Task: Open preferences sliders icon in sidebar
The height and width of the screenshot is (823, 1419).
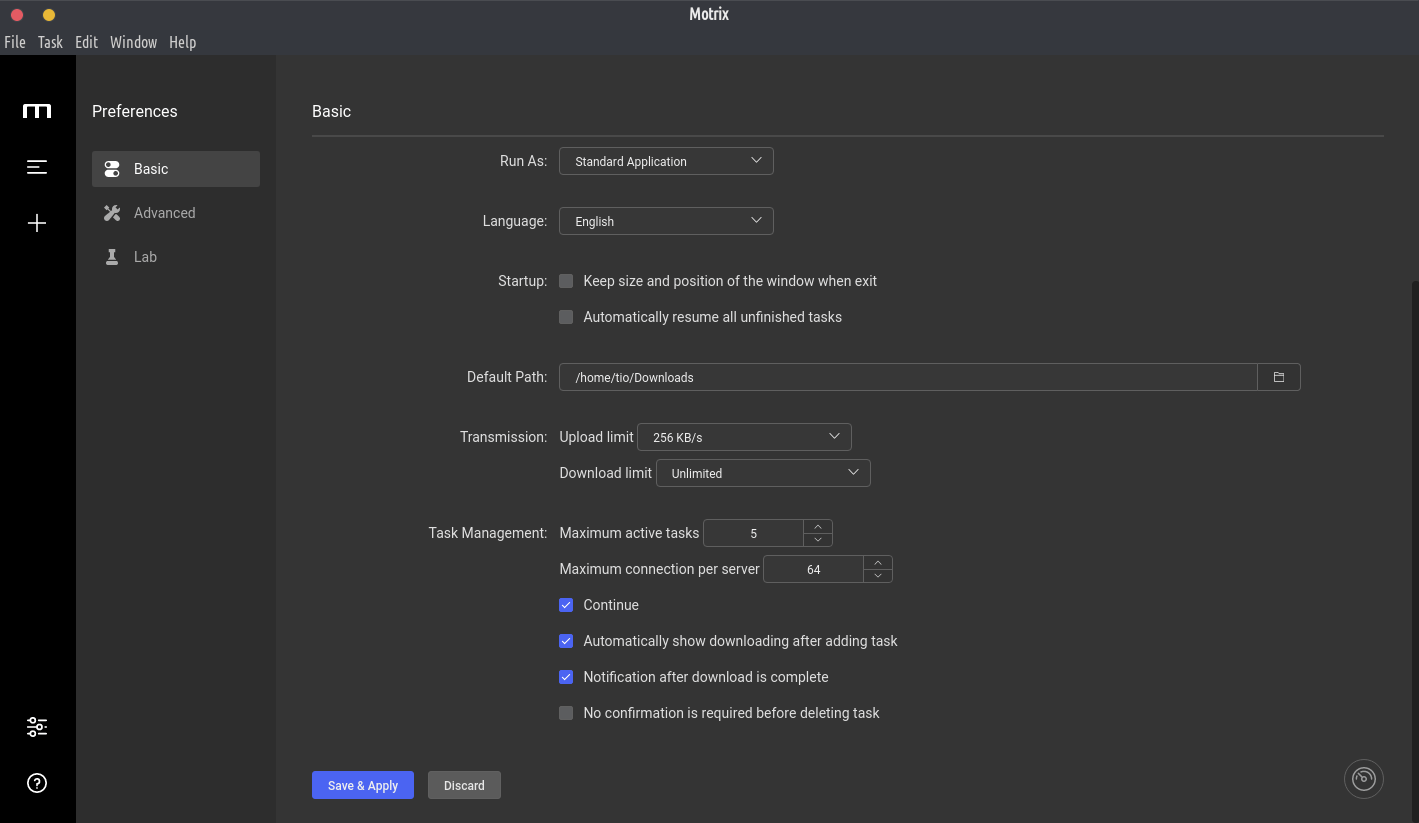Action: point(37,727)
